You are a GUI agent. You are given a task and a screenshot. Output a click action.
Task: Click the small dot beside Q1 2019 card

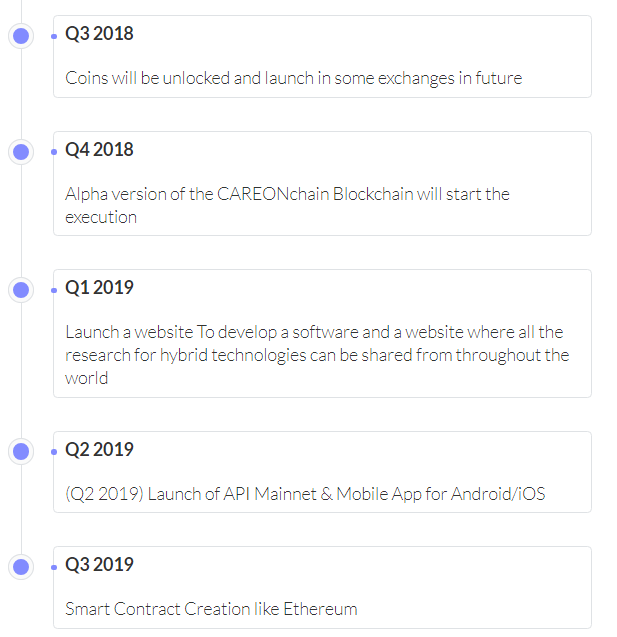coord(52,290)
